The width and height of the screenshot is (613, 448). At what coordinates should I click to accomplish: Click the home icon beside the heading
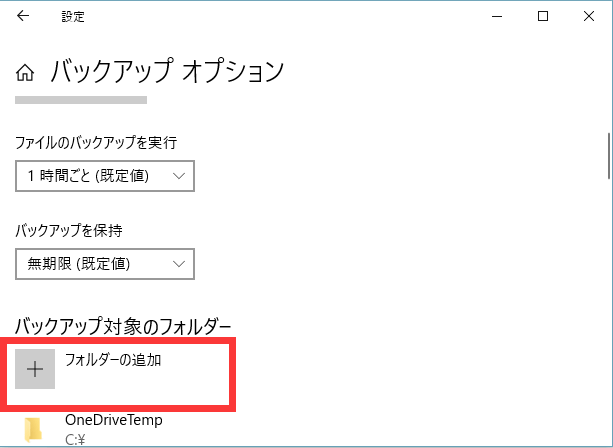(x=26, y=73)
